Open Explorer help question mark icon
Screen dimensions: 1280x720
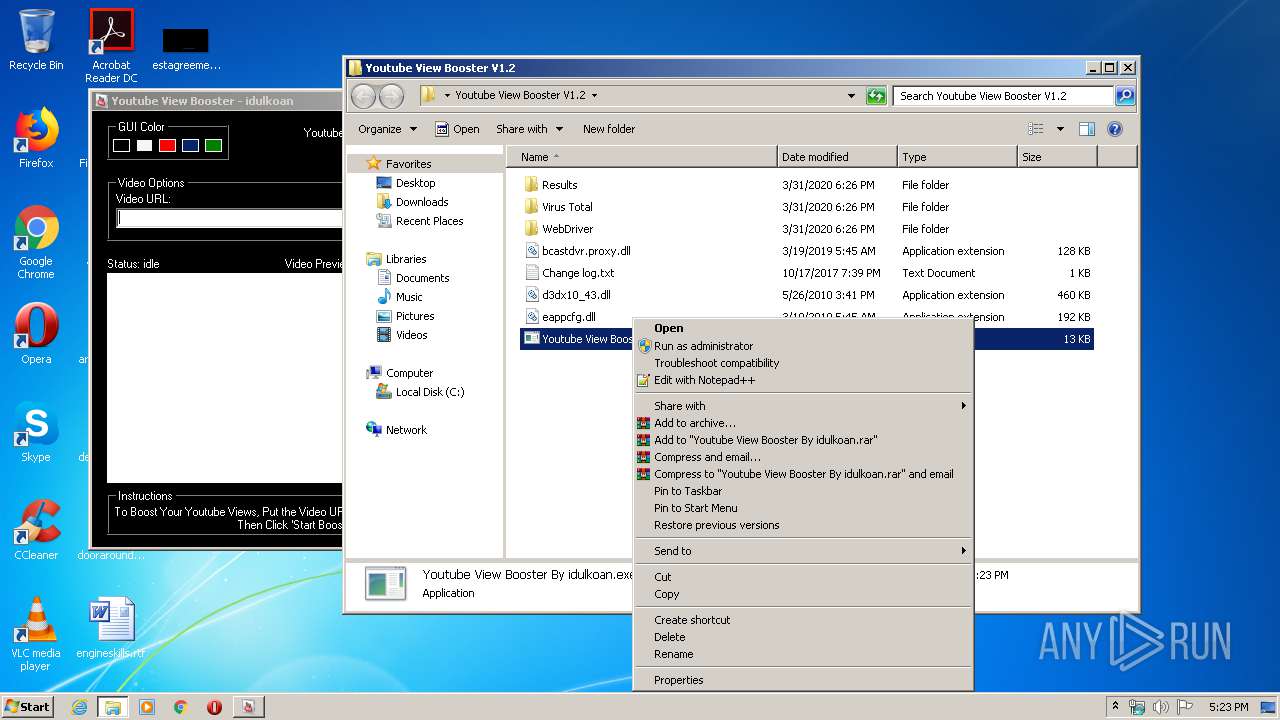point(1115,129)
